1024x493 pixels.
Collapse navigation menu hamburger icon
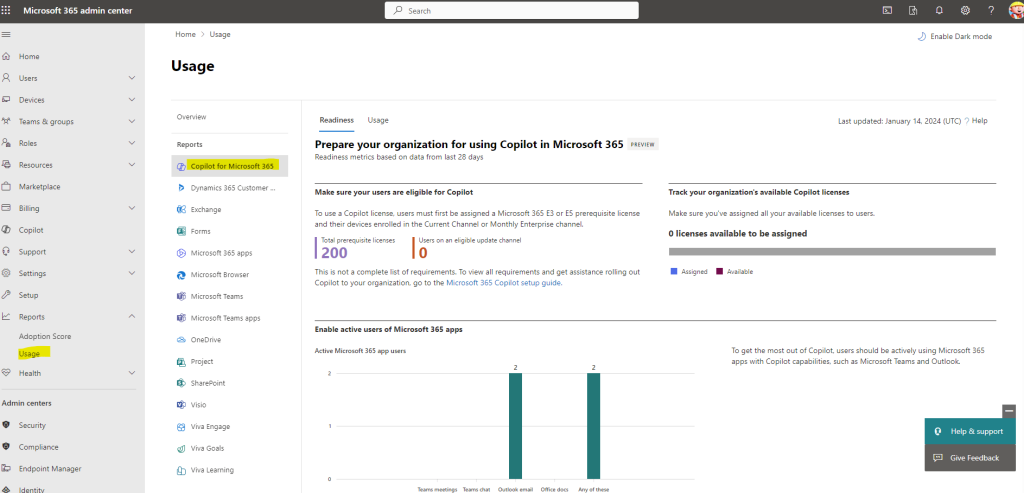pyautogui.click(x=6, y=34)
